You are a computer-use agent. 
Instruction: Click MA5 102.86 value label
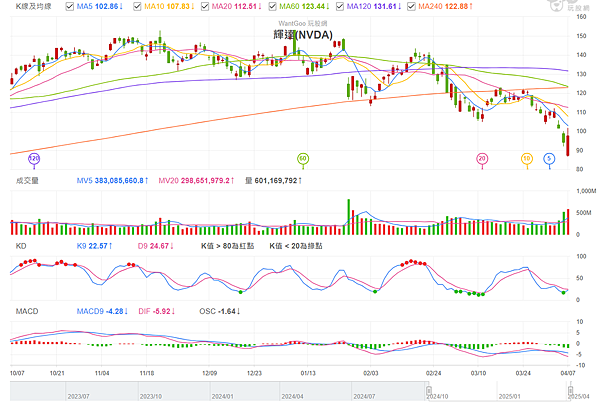pyautogui.click(x=99, y=7)
